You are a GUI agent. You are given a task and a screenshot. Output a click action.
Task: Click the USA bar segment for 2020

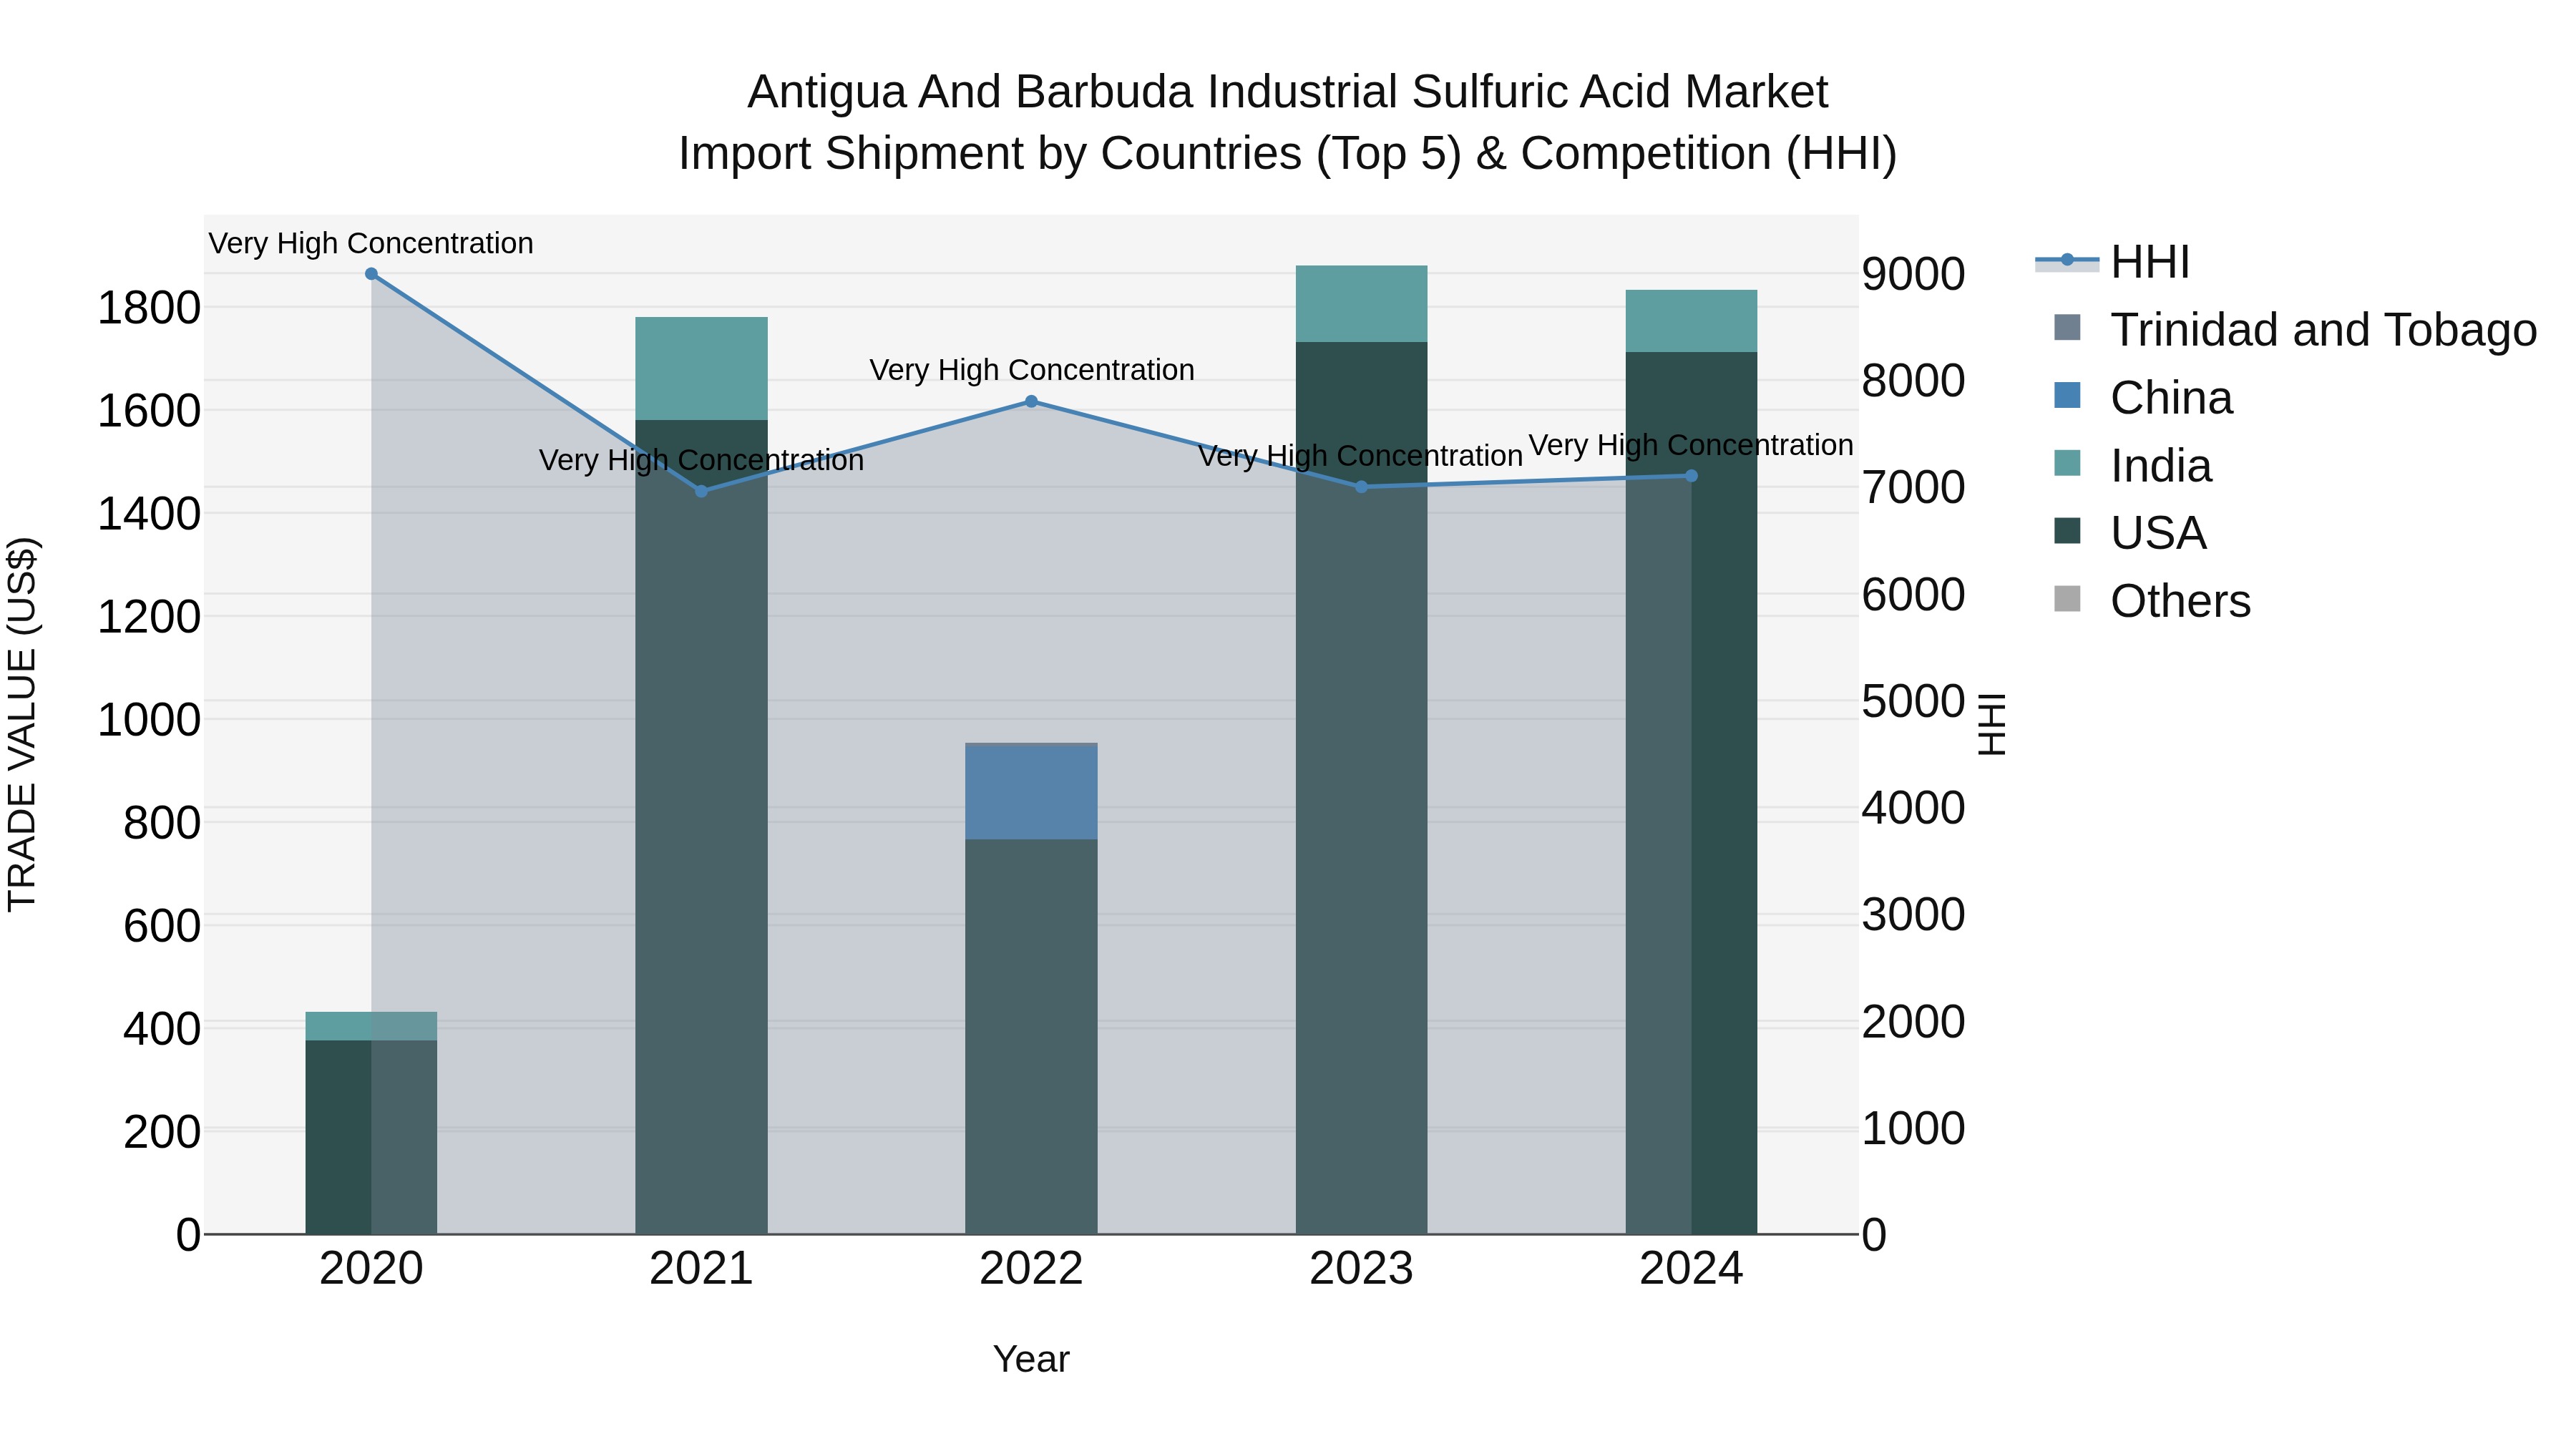[x=371, y=1137]
